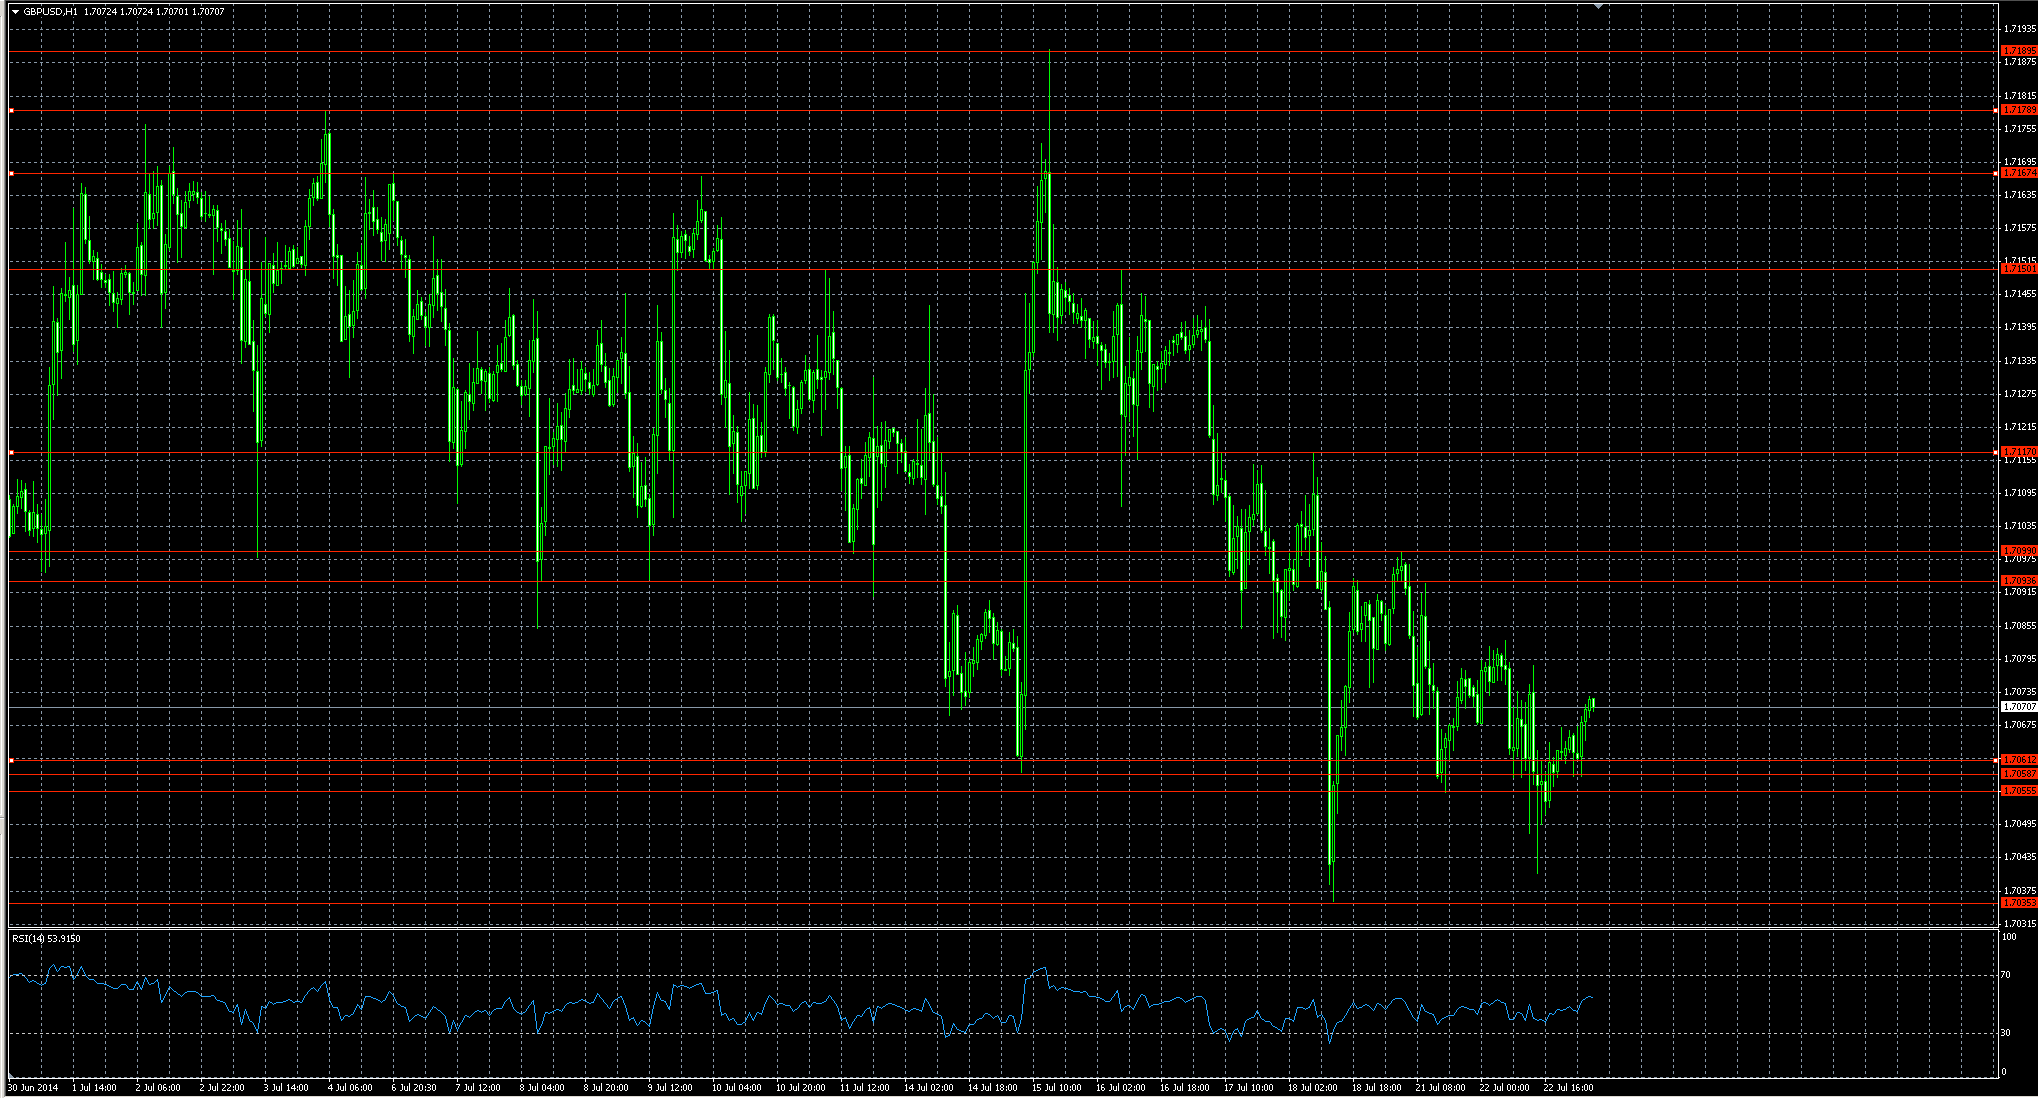The height and width of the screenshot is (1098, 2038).
Task: Click the 22 Jul 16:00 time label
Action: (x=1567, y=1087)
